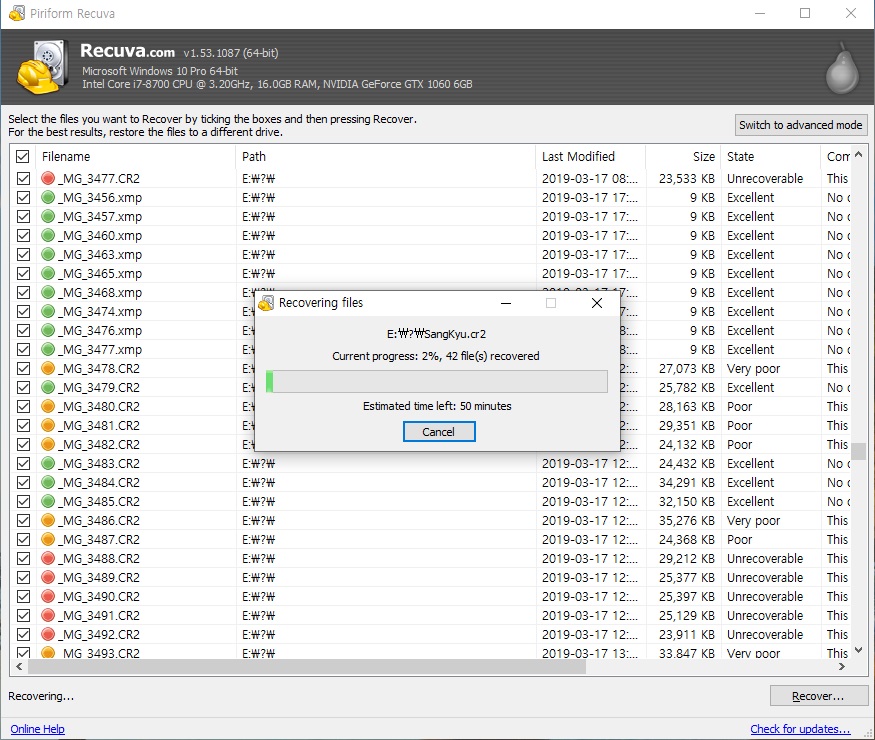
Task: Open the Online Help link
Action: [37, 729]
